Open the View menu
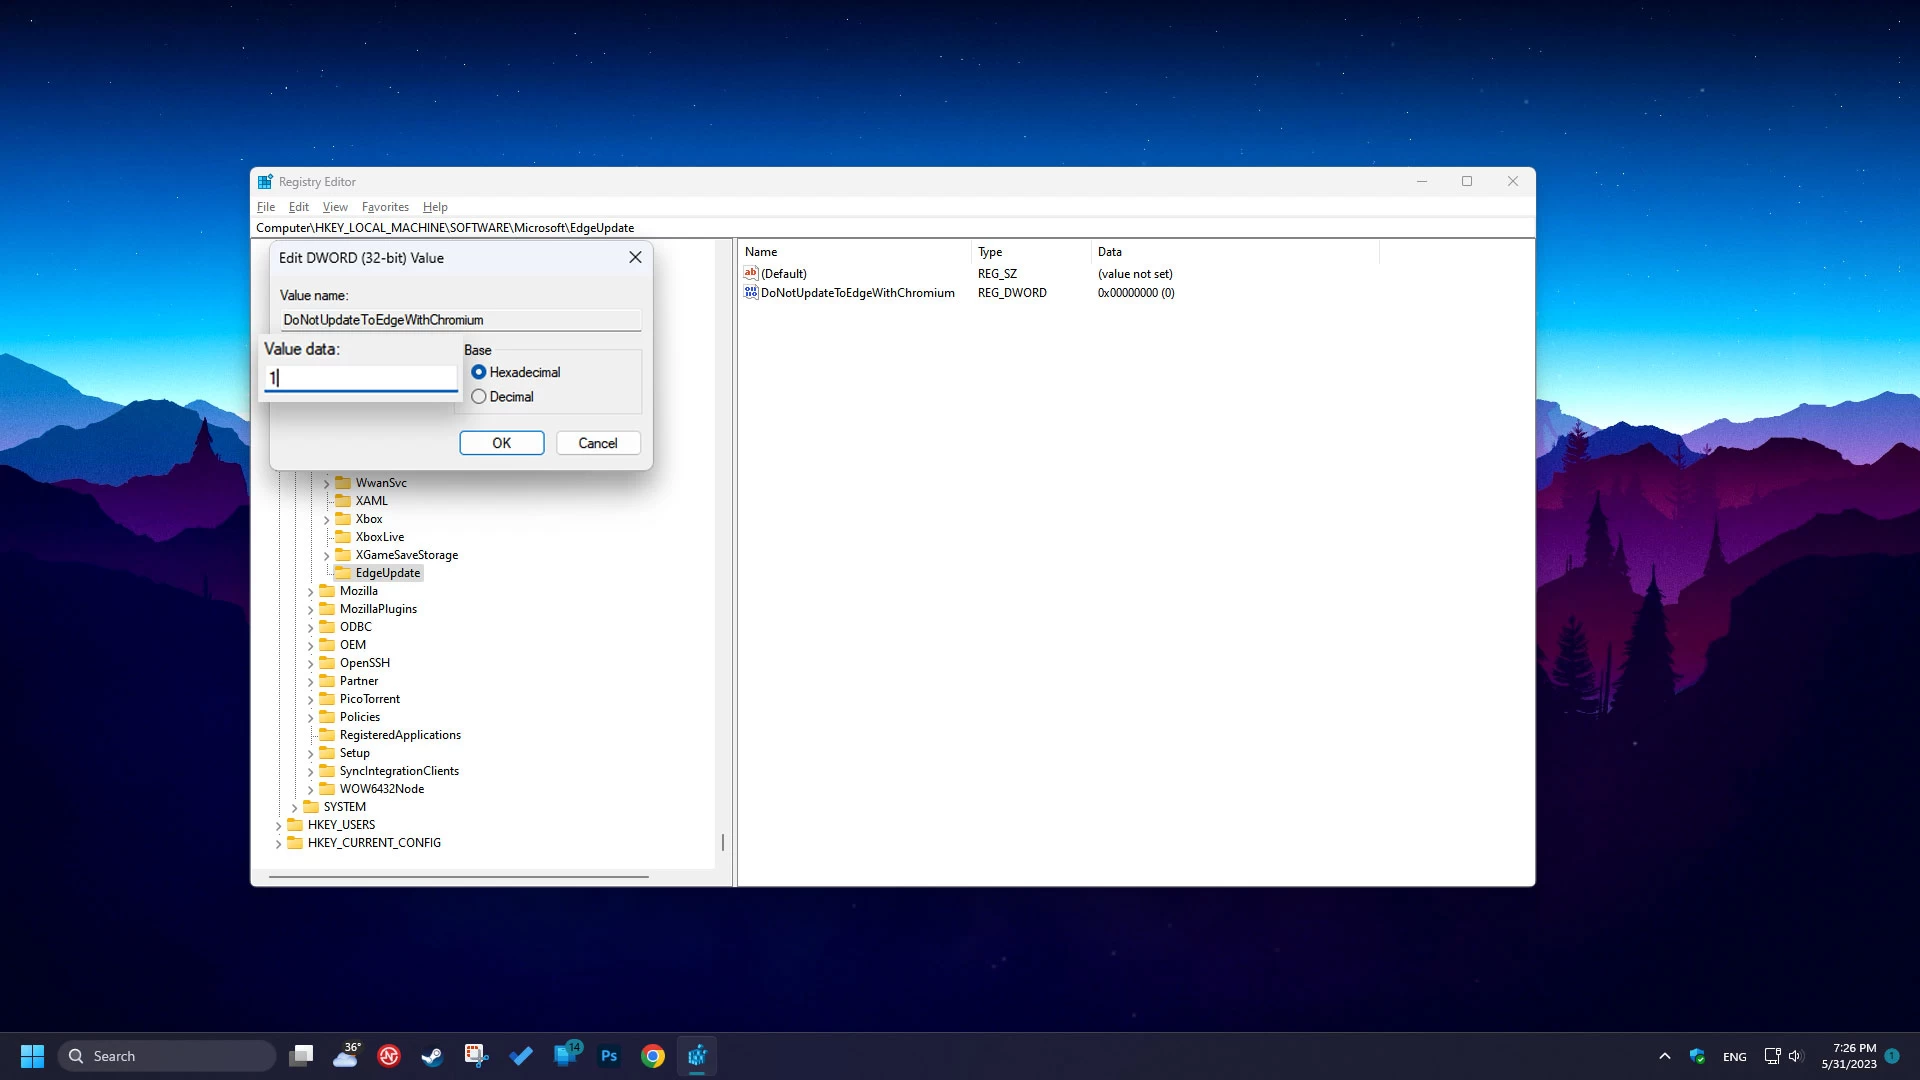This screenshot has height=1080, width=1920. coord(335,207)
